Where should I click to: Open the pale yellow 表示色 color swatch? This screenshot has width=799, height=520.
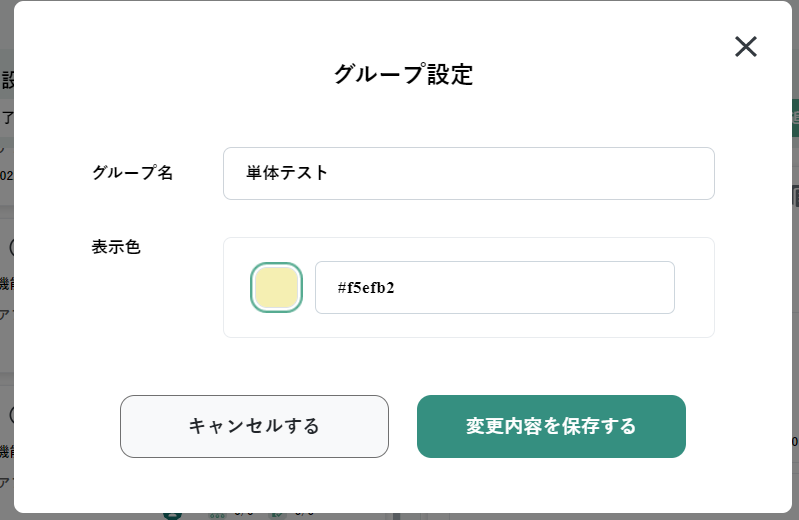click(x=276, y=288)
